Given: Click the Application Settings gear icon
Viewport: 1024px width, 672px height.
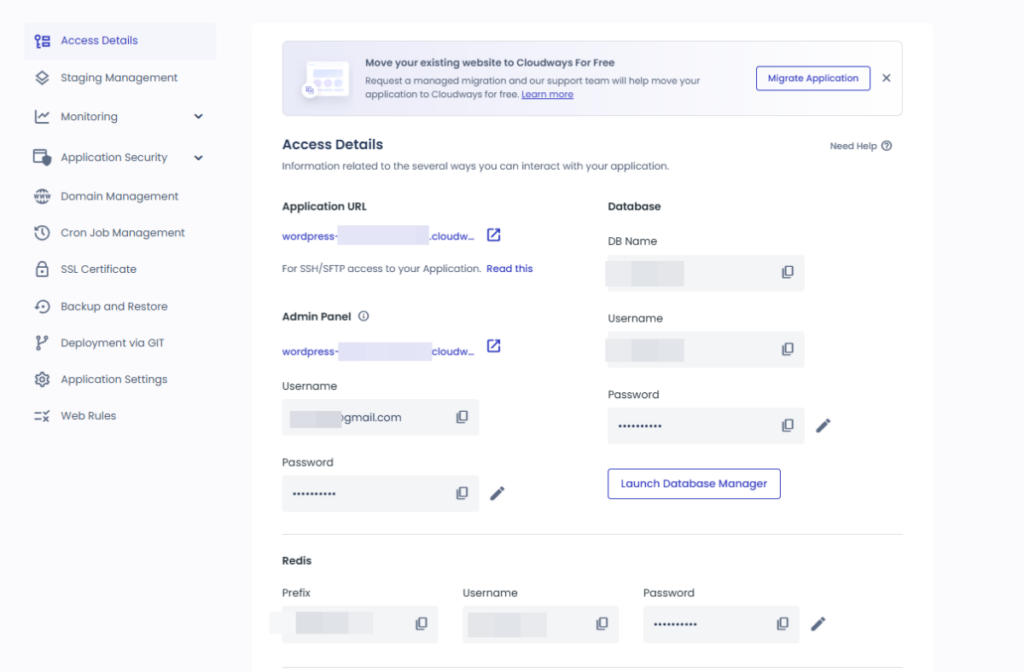Looking at the screenshot, I should [x=42, y=379].
